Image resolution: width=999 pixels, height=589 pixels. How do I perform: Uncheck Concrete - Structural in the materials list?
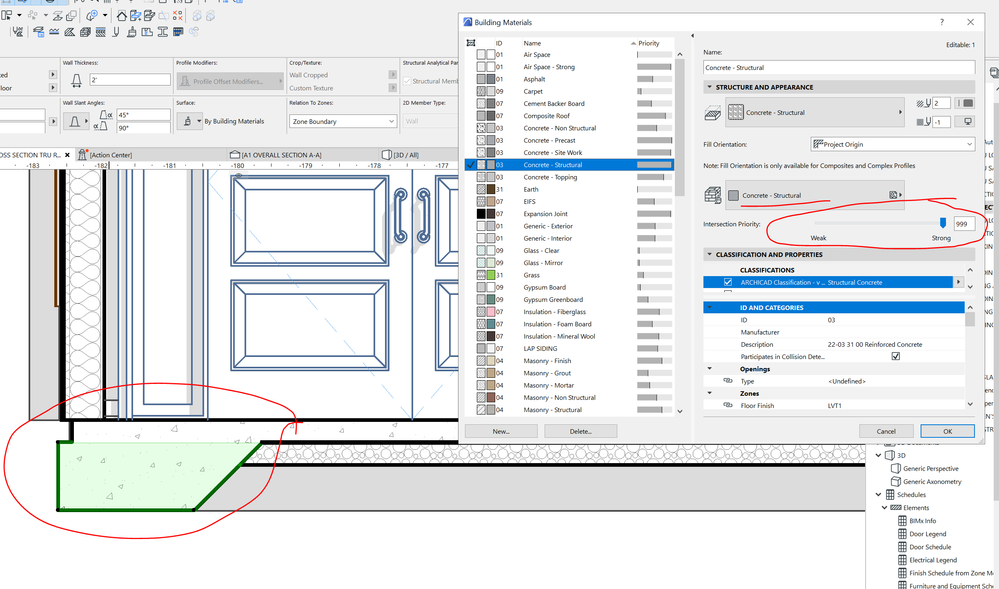coord(469,164)
